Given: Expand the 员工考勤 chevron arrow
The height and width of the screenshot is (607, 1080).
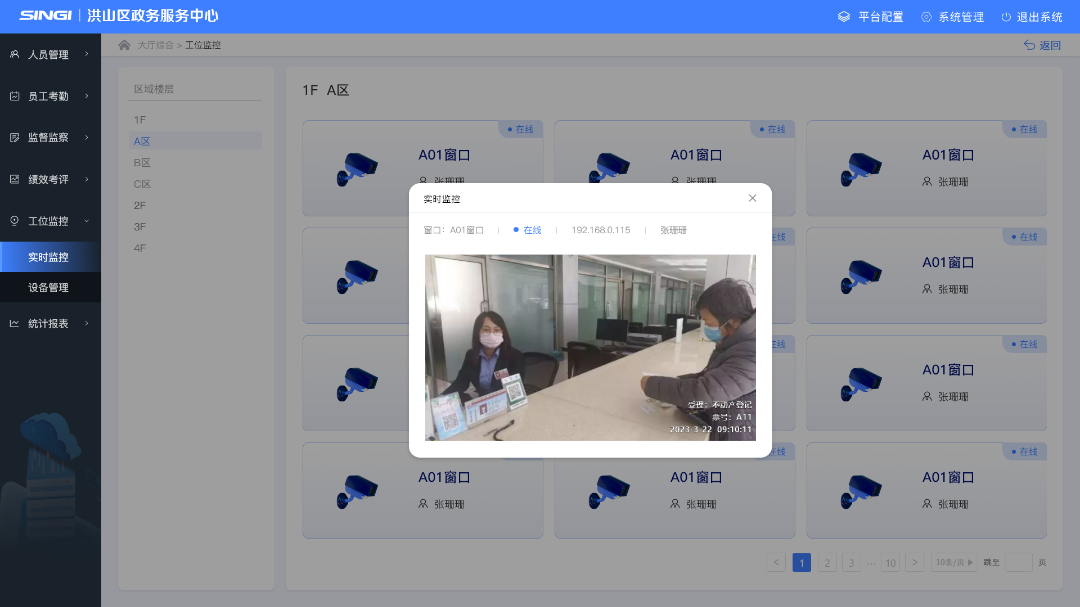Looking at the screenshot, I should (x=87, y=96).
